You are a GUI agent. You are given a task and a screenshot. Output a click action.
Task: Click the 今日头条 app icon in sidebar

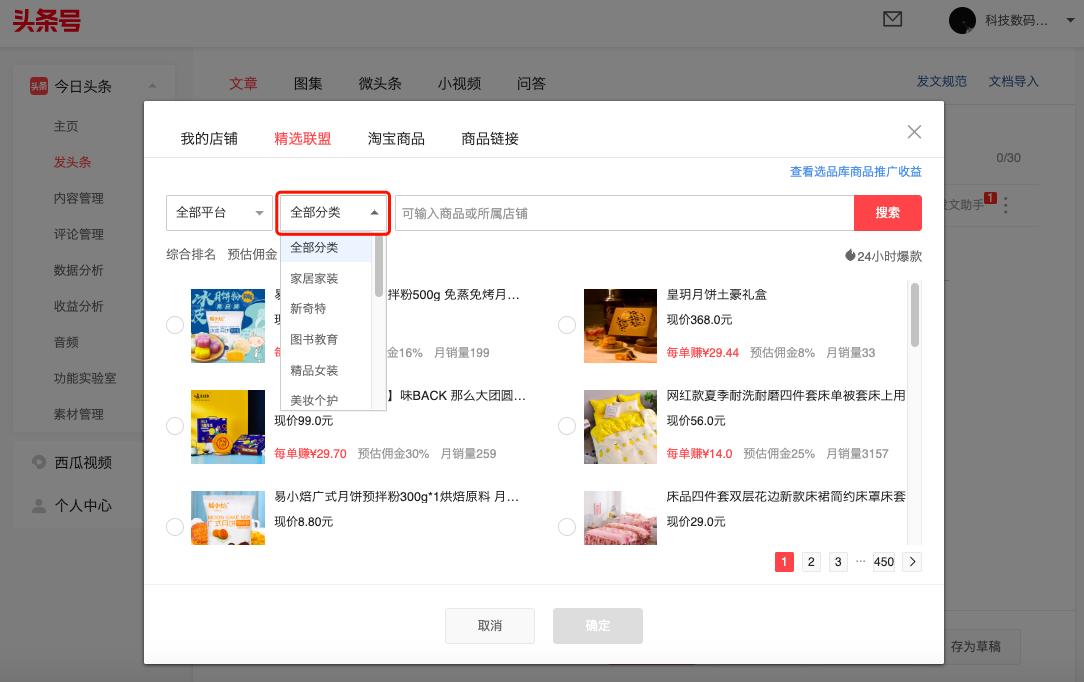pyautogui.click(x=36, y=86)
